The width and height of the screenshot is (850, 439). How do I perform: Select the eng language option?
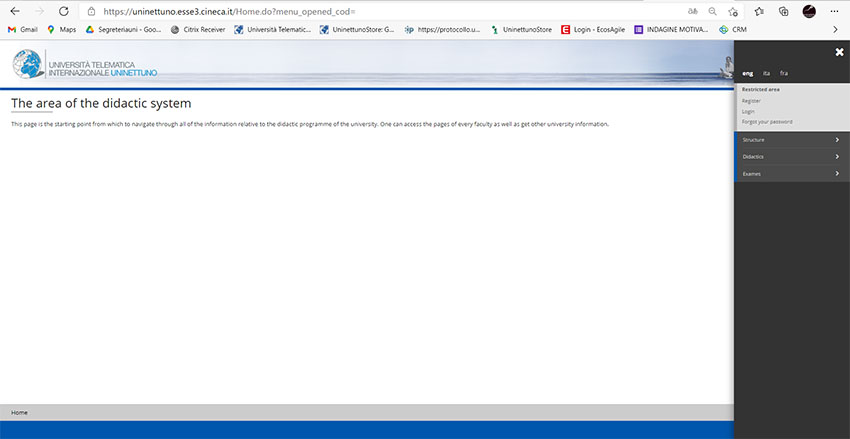click(x=747, y=73)
